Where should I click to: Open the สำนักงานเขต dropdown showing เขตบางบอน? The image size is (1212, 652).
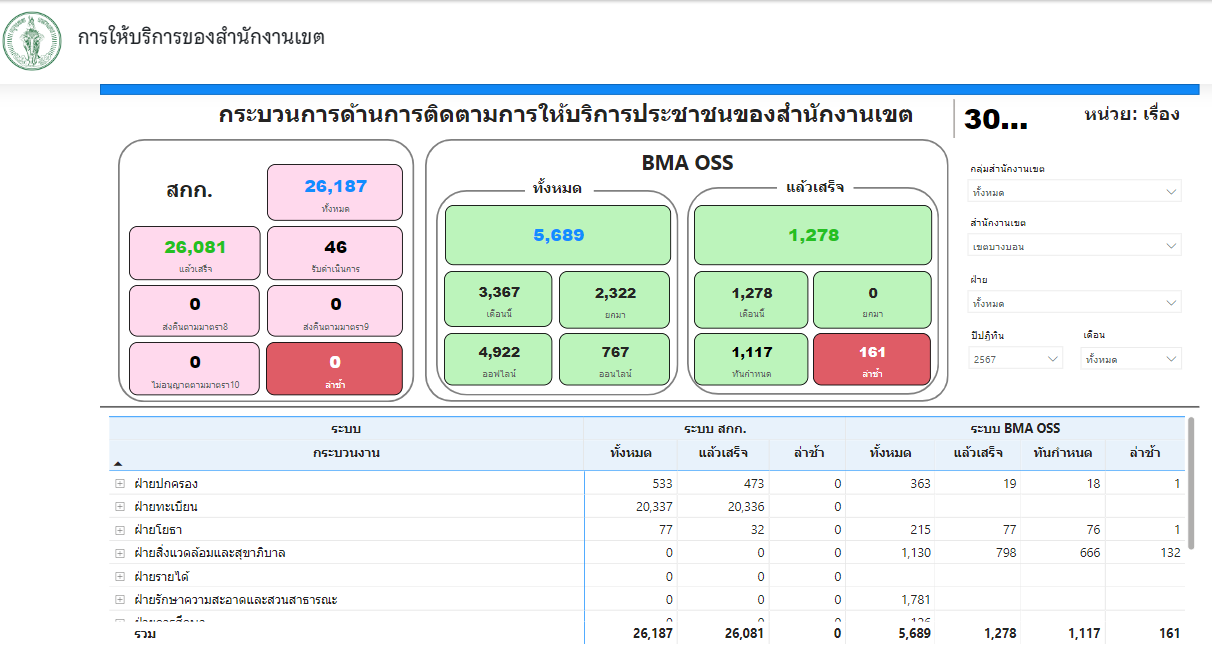tap(1074, 246)
